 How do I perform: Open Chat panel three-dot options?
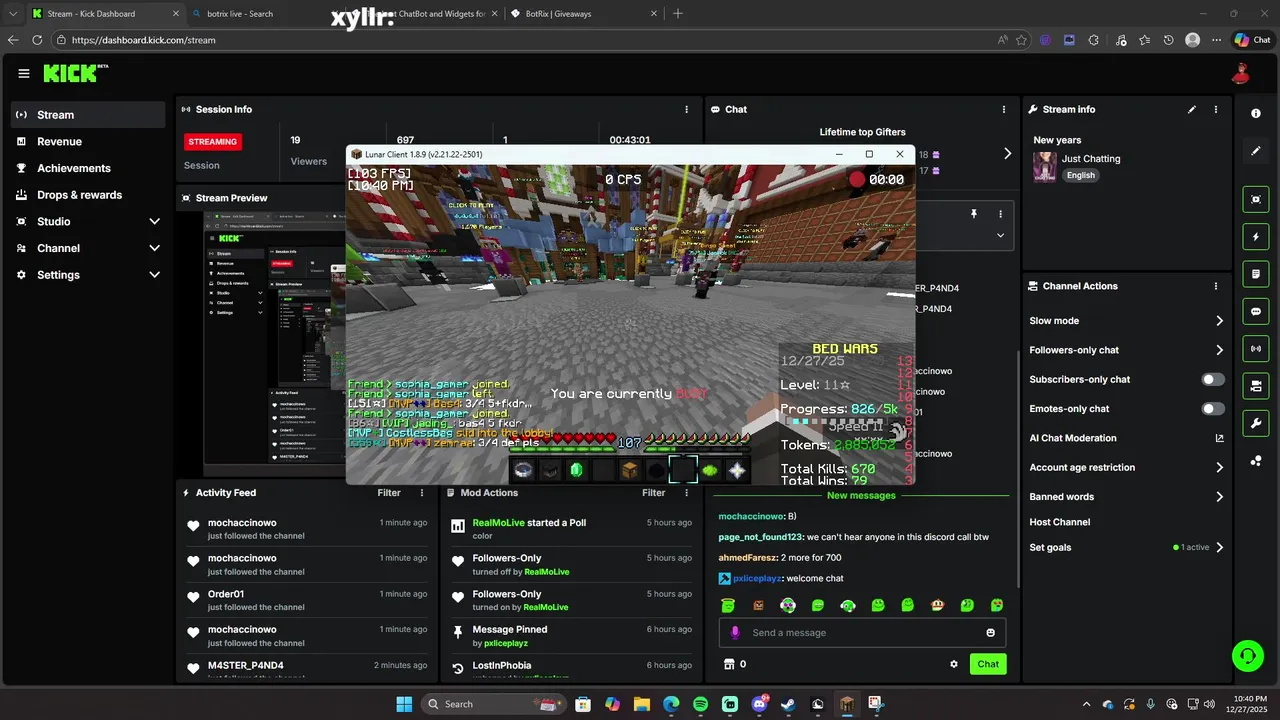pyautogui.click(x=1004, y=109)
